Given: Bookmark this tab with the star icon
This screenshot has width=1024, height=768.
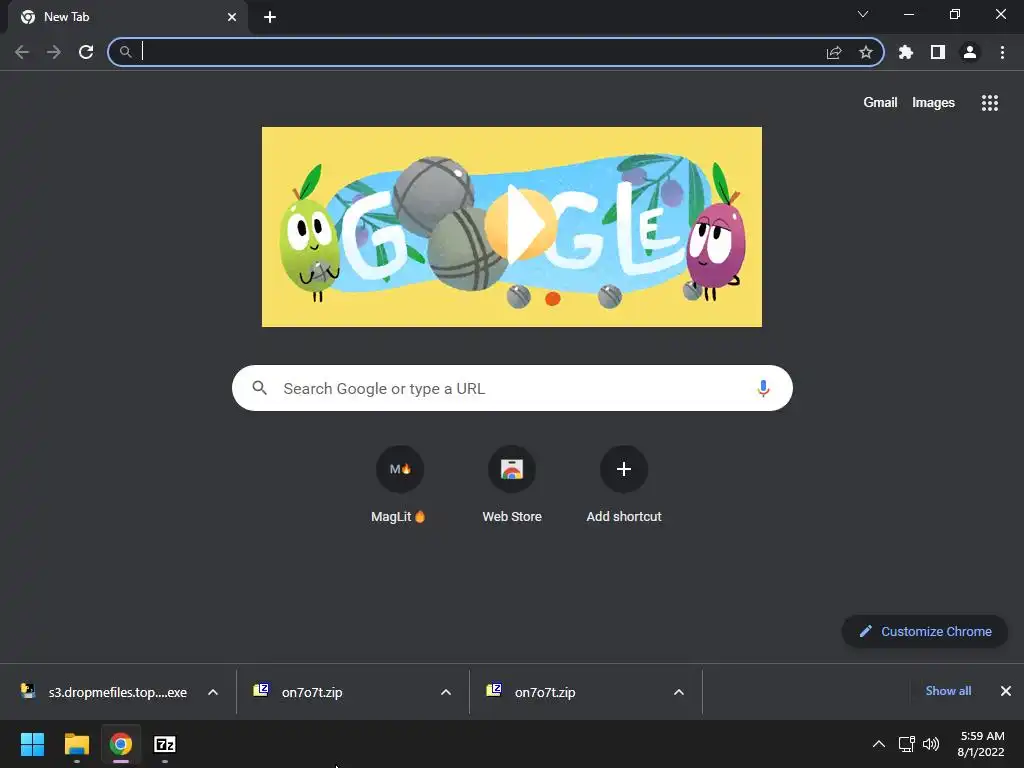Looking at the screenshot, I should coord(866,52).
